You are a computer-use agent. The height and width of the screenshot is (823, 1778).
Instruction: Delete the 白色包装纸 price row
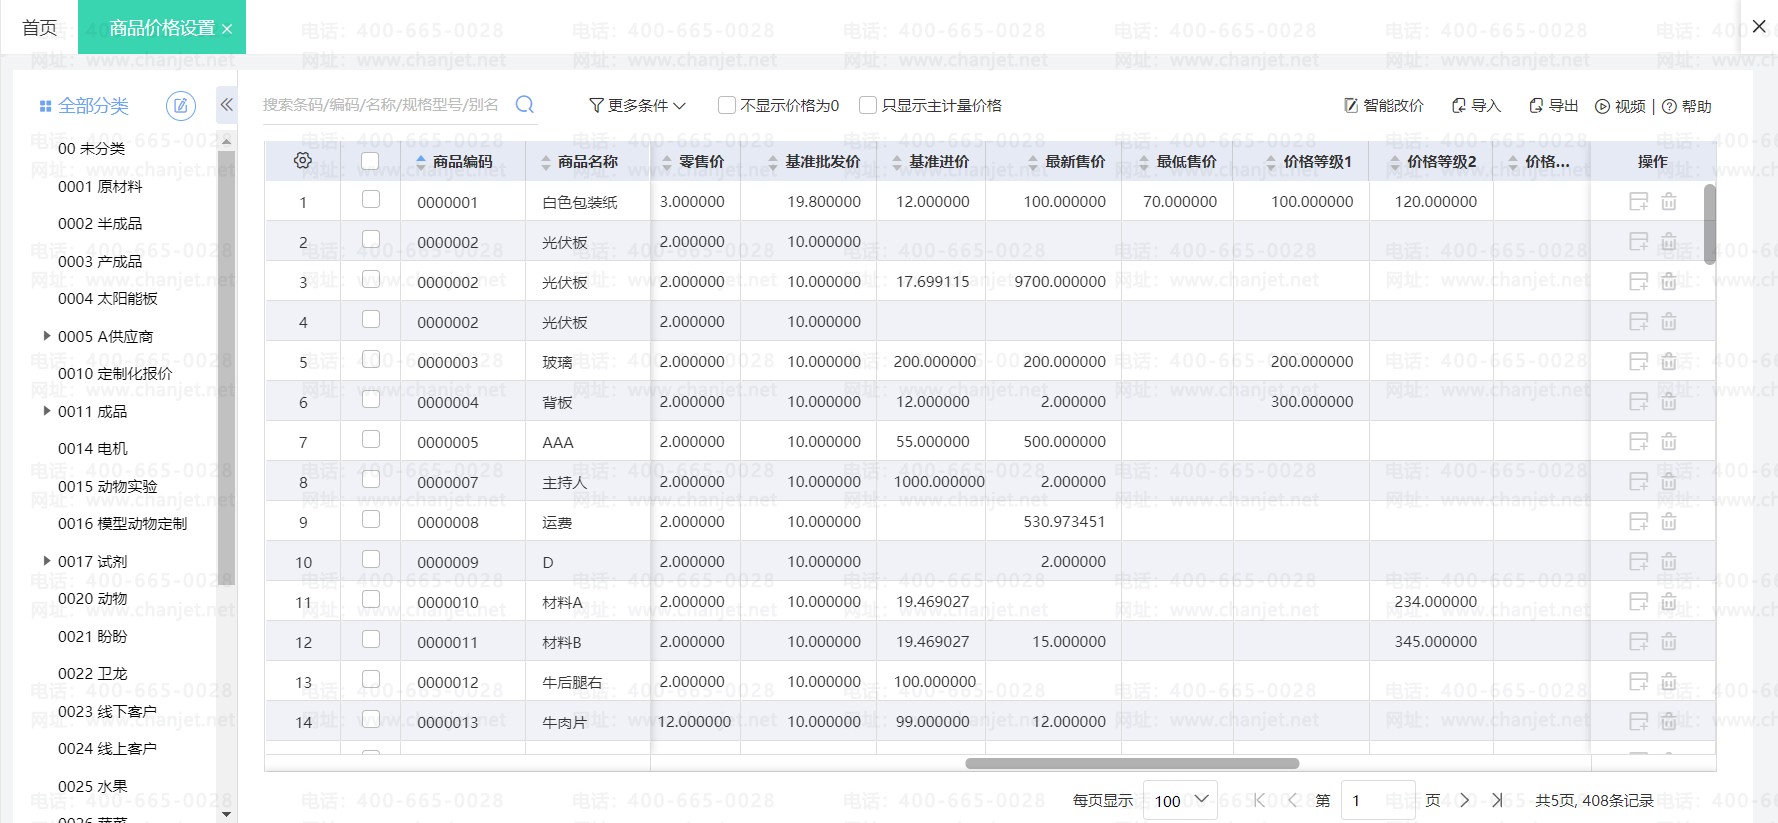pos(1669,201)
